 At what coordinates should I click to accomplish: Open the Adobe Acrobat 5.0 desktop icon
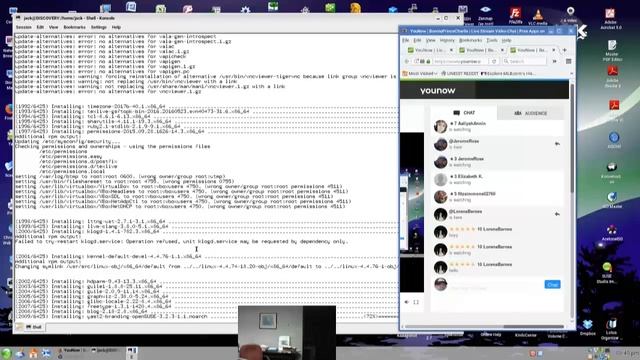[x=611, y=19]
